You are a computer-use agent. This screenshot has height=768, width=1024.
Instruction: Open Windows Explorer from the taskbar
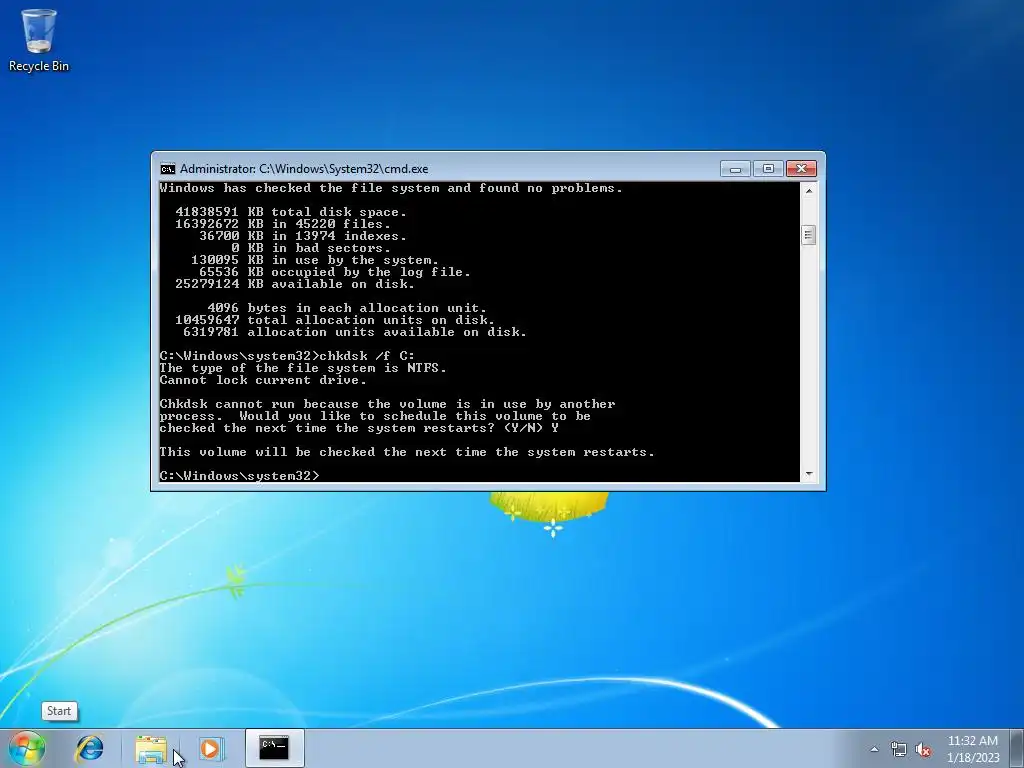(x=152, y=748)
